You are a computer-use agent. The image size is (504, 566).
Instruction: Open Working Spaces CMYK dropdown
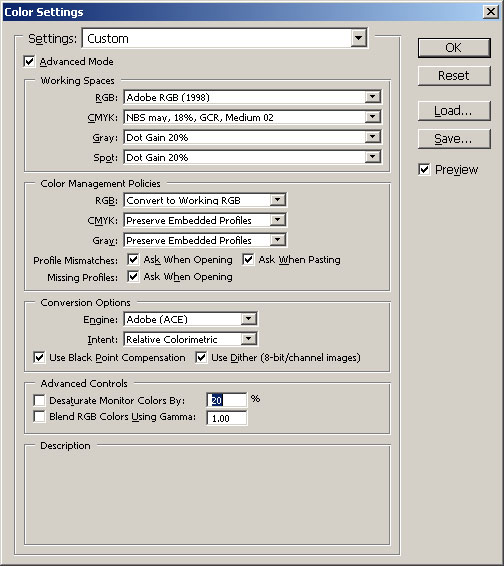point(252,117)
